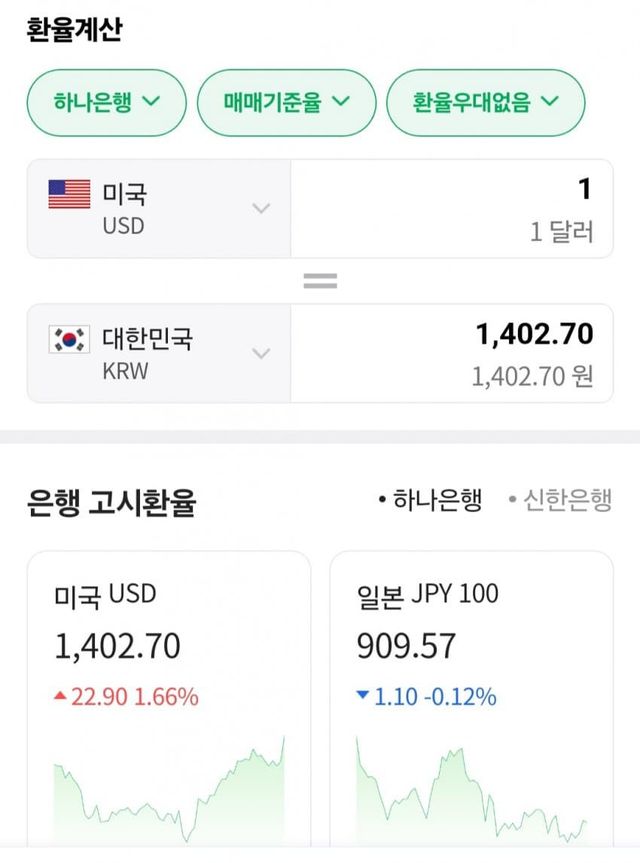Click the equals sign between currencies
Screen dimensions: 640x863
click(320, 281)
